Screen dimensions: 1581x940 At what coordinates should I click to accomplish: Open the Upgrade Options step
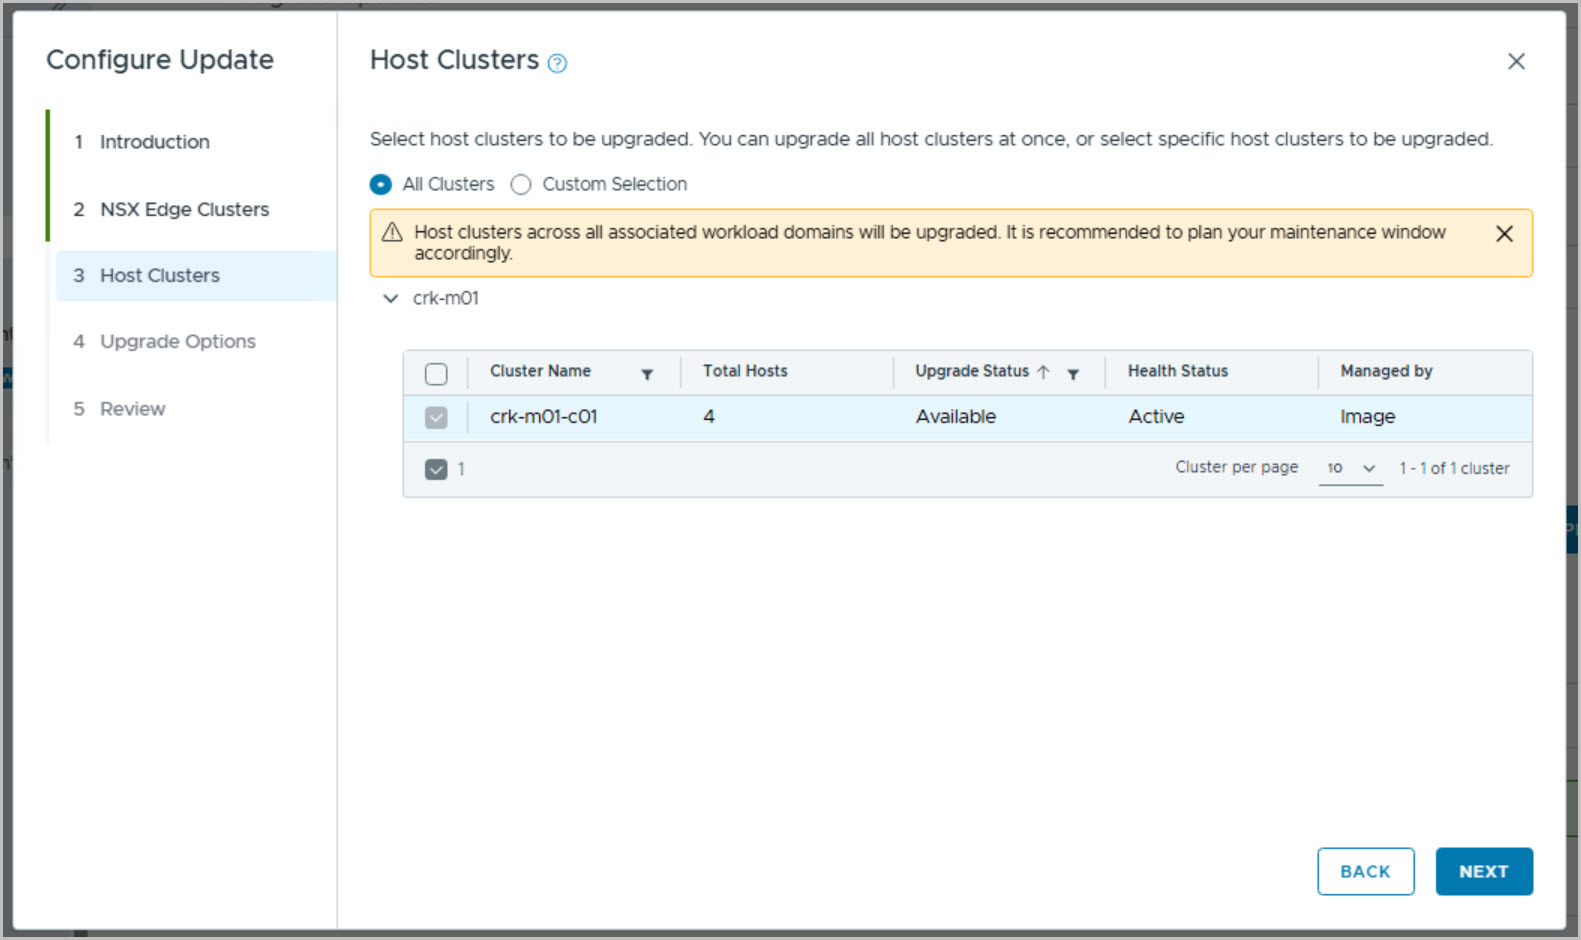177,342
